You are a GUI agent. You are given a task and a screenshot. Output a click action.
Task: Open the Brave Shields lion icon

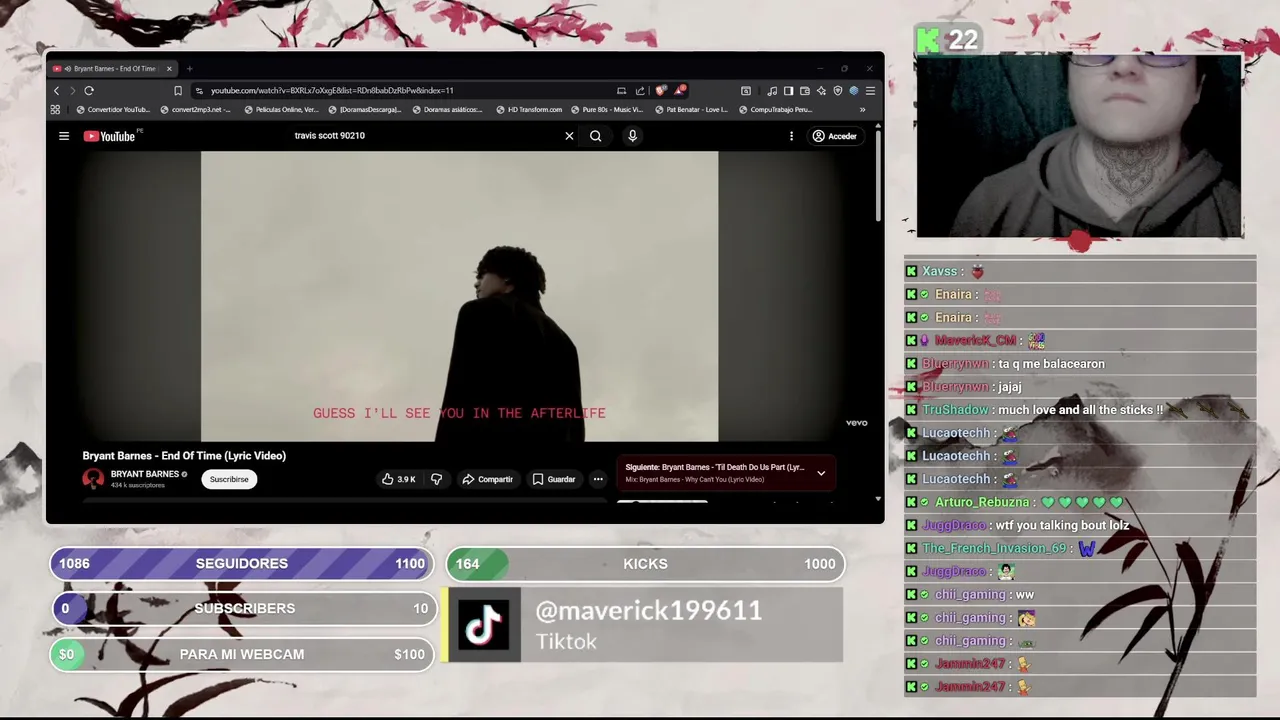(661, 90)
